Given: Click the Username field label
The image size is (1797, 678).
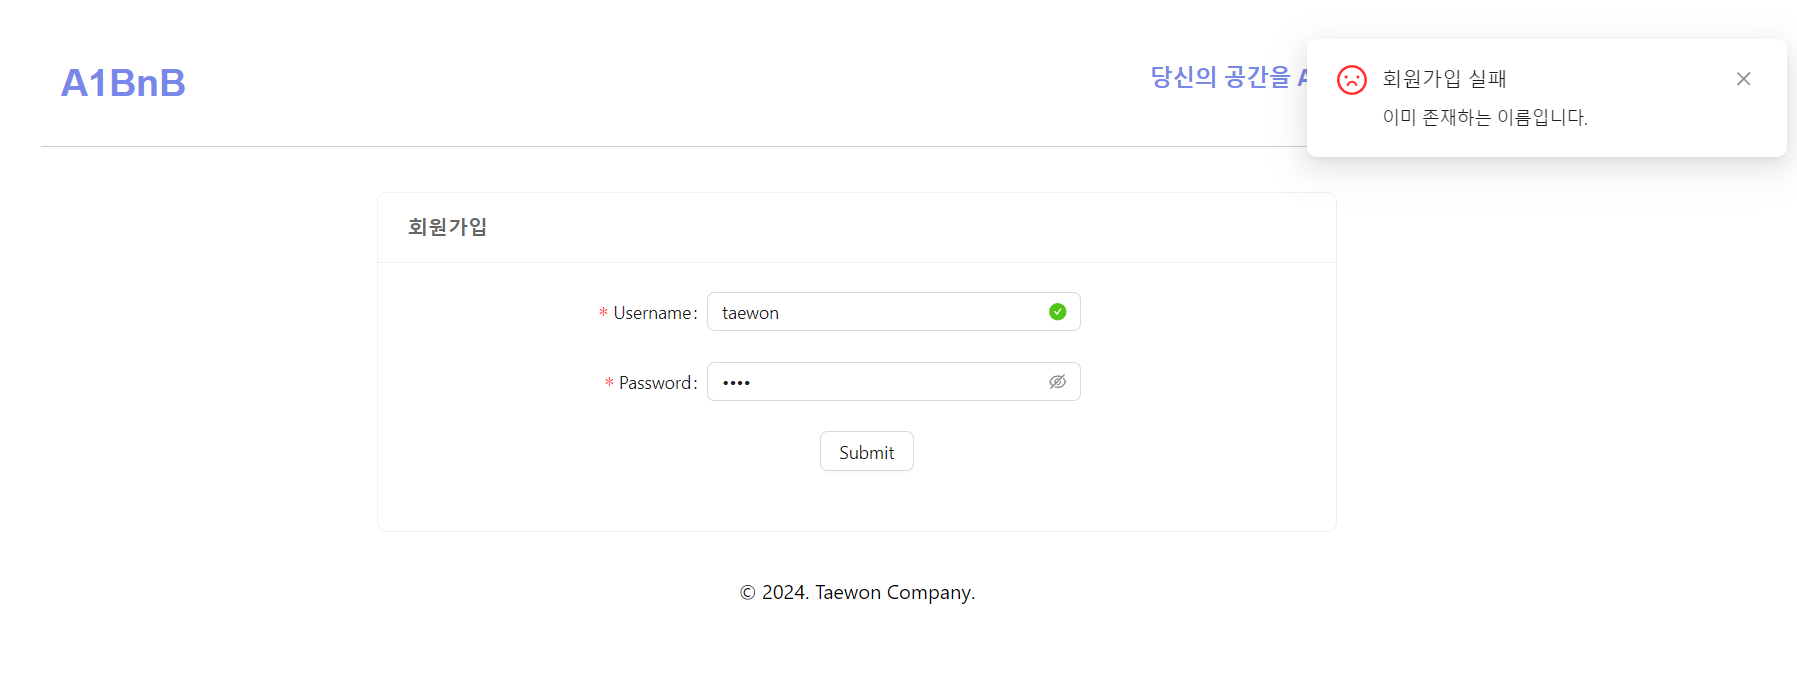Looking at the screenshot, I should coord(653,313).
